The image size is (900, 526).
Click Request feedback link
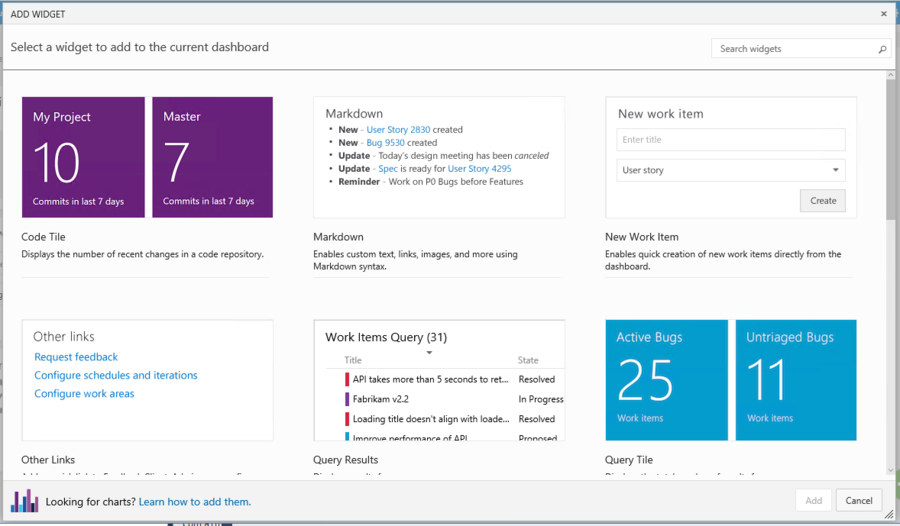coord(76,357)
